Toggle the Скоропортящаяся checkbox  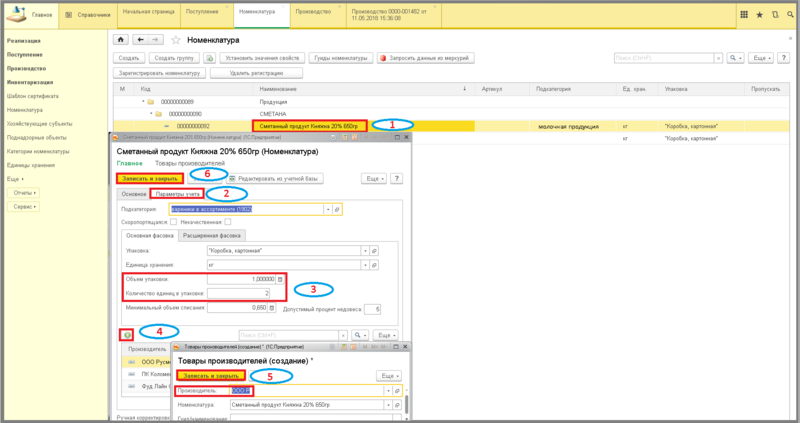pyautogui.click(x=172, y=222)
